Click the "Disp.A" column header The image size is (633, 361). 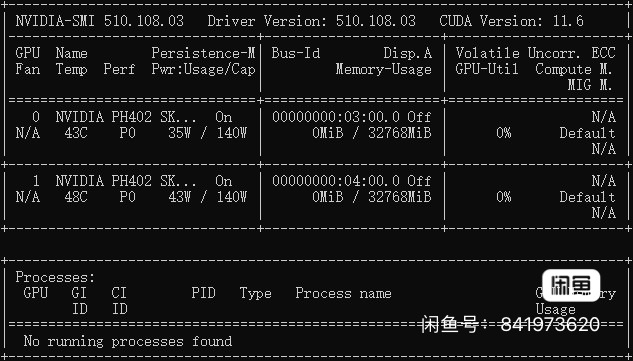tap(408, 53)
